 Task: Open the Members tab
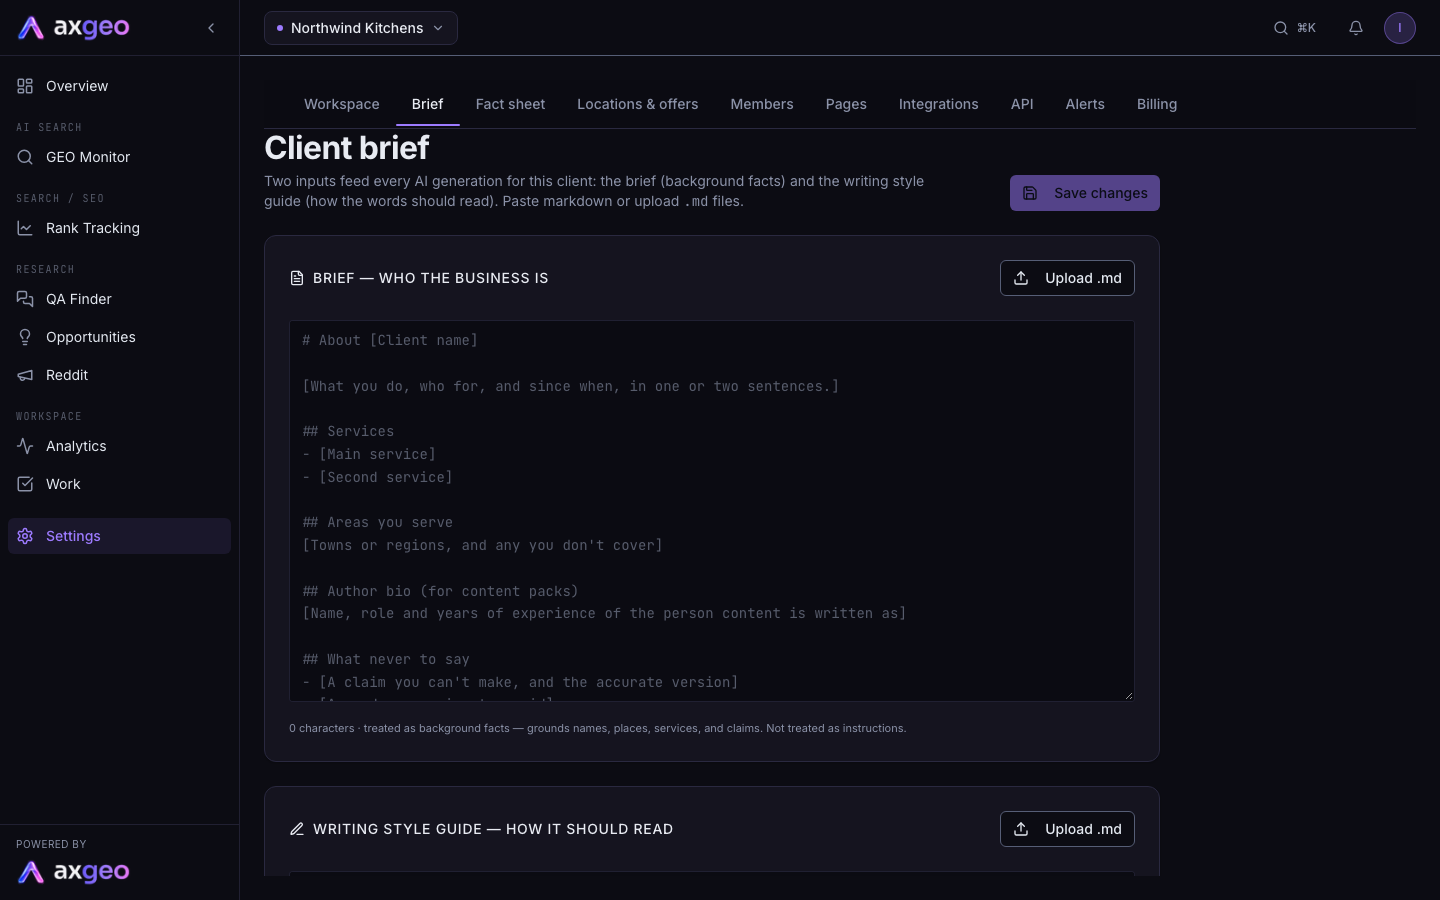point(762,104)
